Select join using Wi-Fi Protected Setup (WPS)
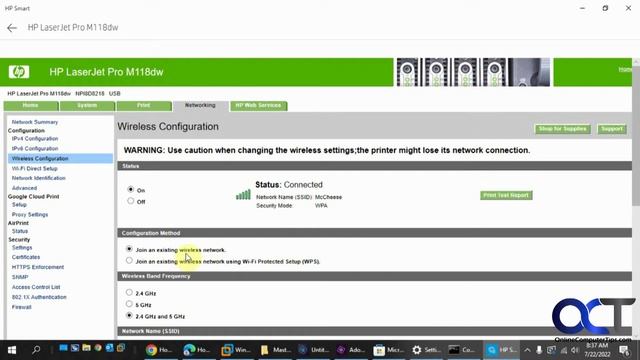 pyautogui.click(x=129, y=260)
